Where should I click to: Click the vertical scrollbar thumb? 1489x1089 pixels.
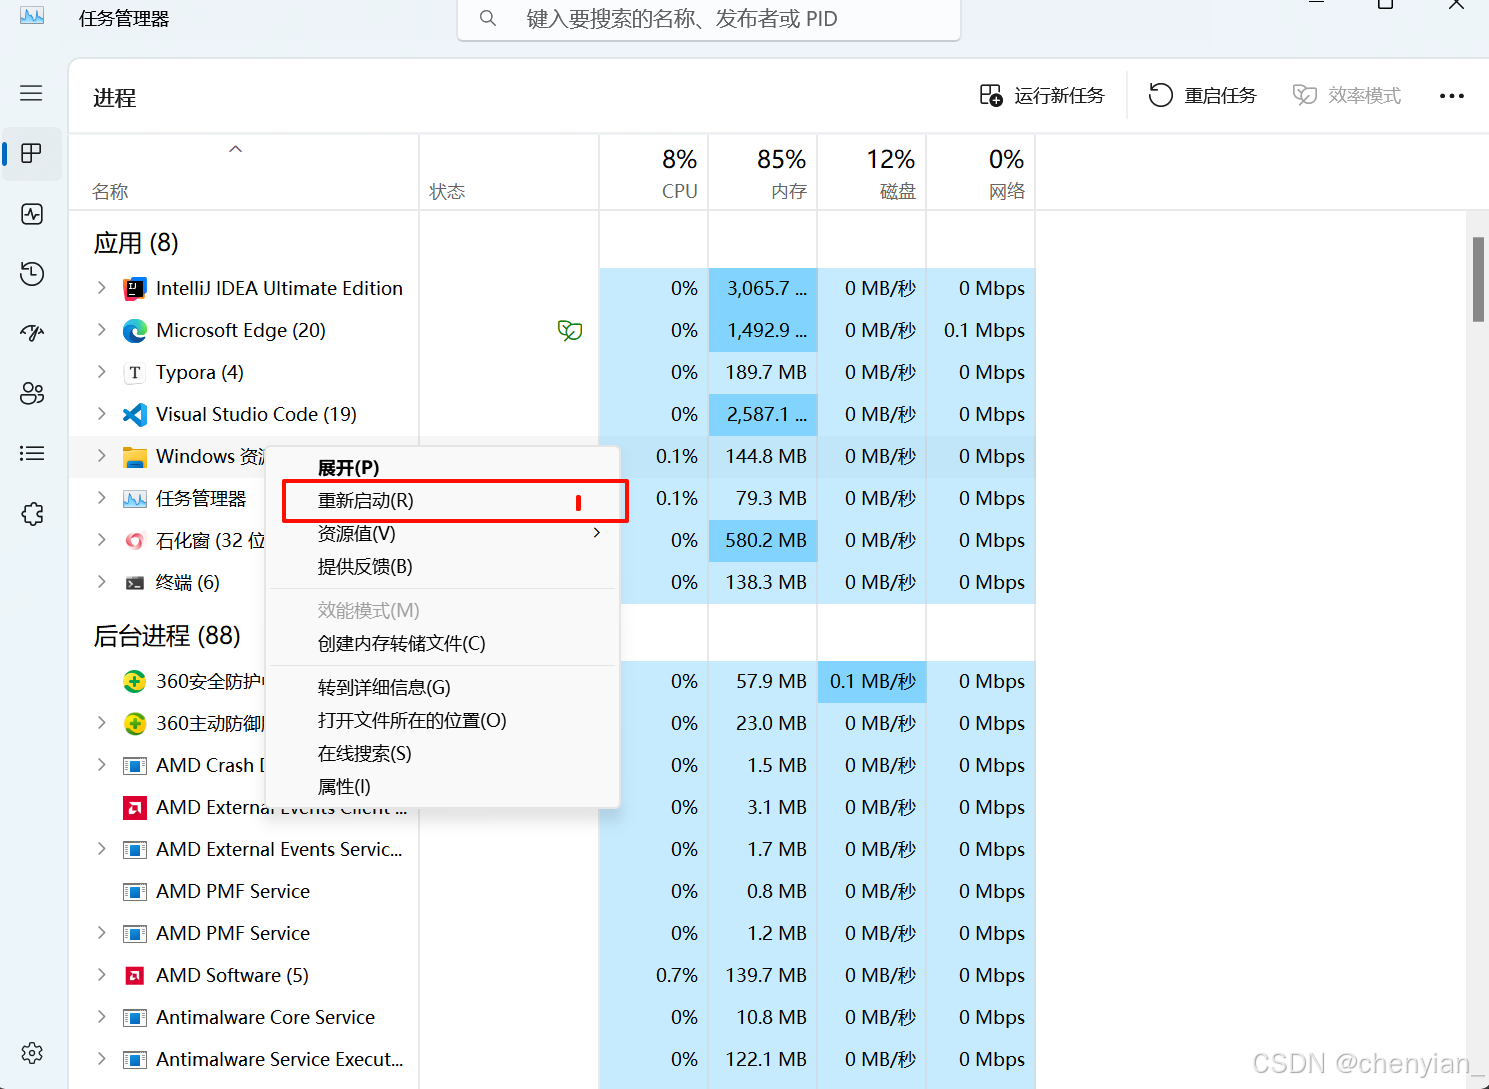pos(1478,279)
